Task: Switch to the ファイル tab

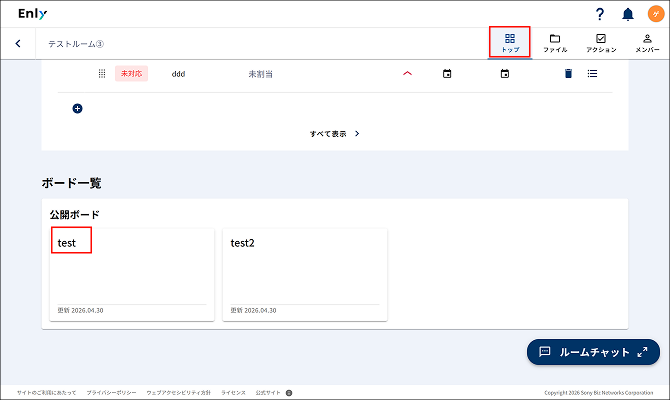Action: point(555,43)
